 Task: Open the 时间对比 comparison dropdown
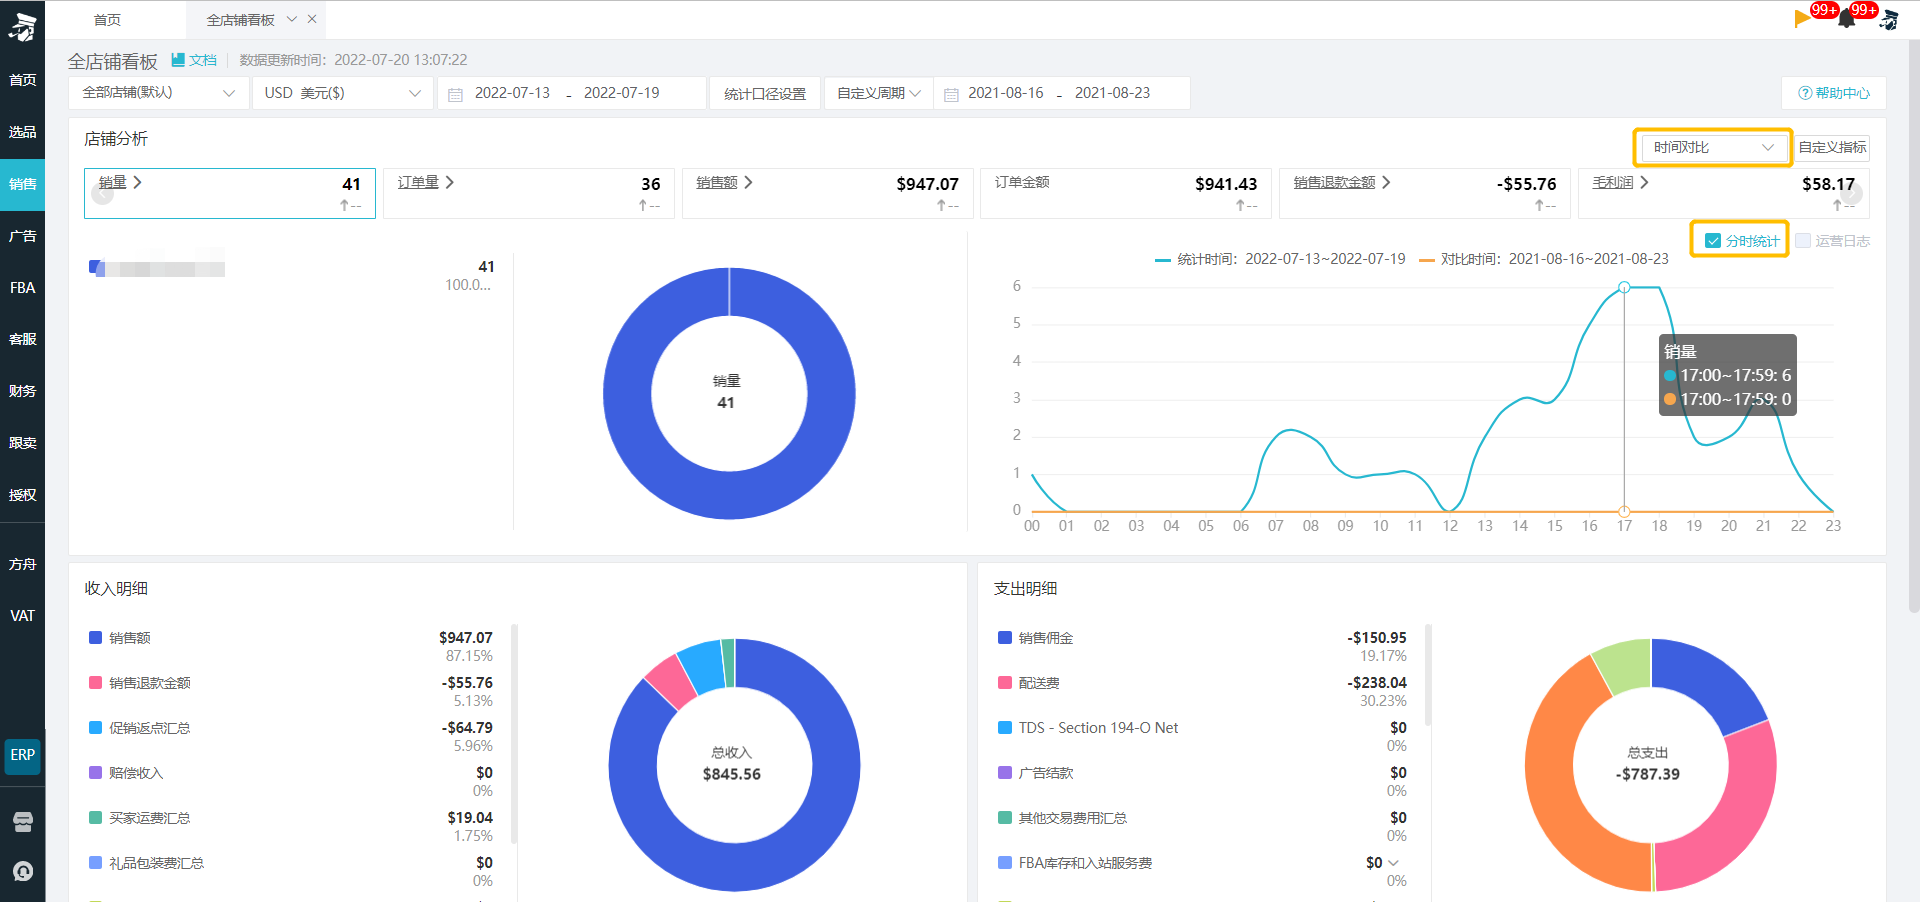pyautogui.click(x=1713, y=147)
